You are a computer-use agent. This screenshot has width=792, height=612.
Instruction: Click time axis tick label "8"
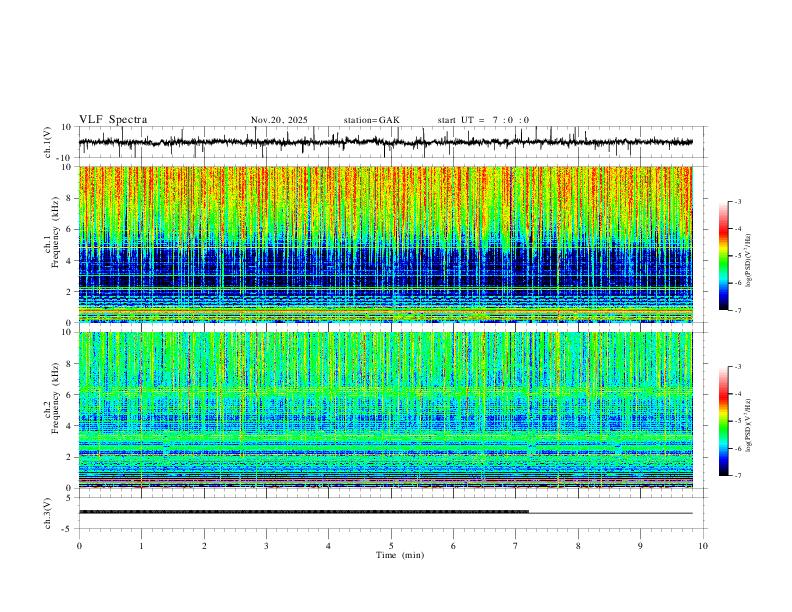click(x=578, y=546)
